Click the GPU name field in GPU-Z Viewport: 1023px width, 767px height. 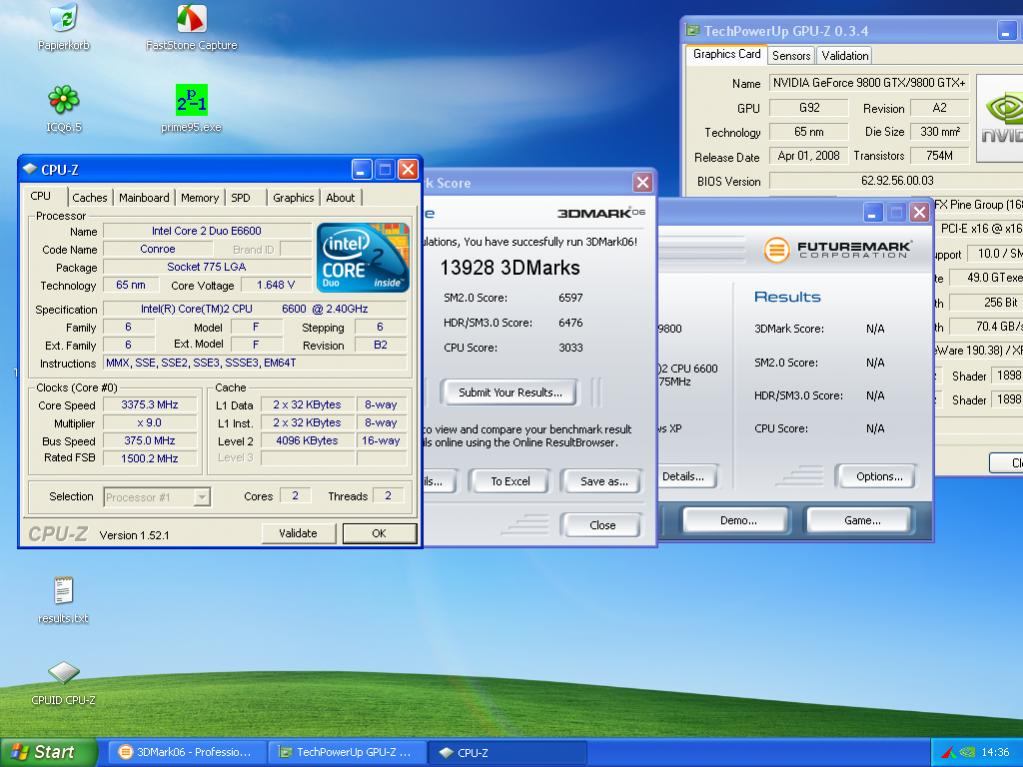click(x=868, y=83)
